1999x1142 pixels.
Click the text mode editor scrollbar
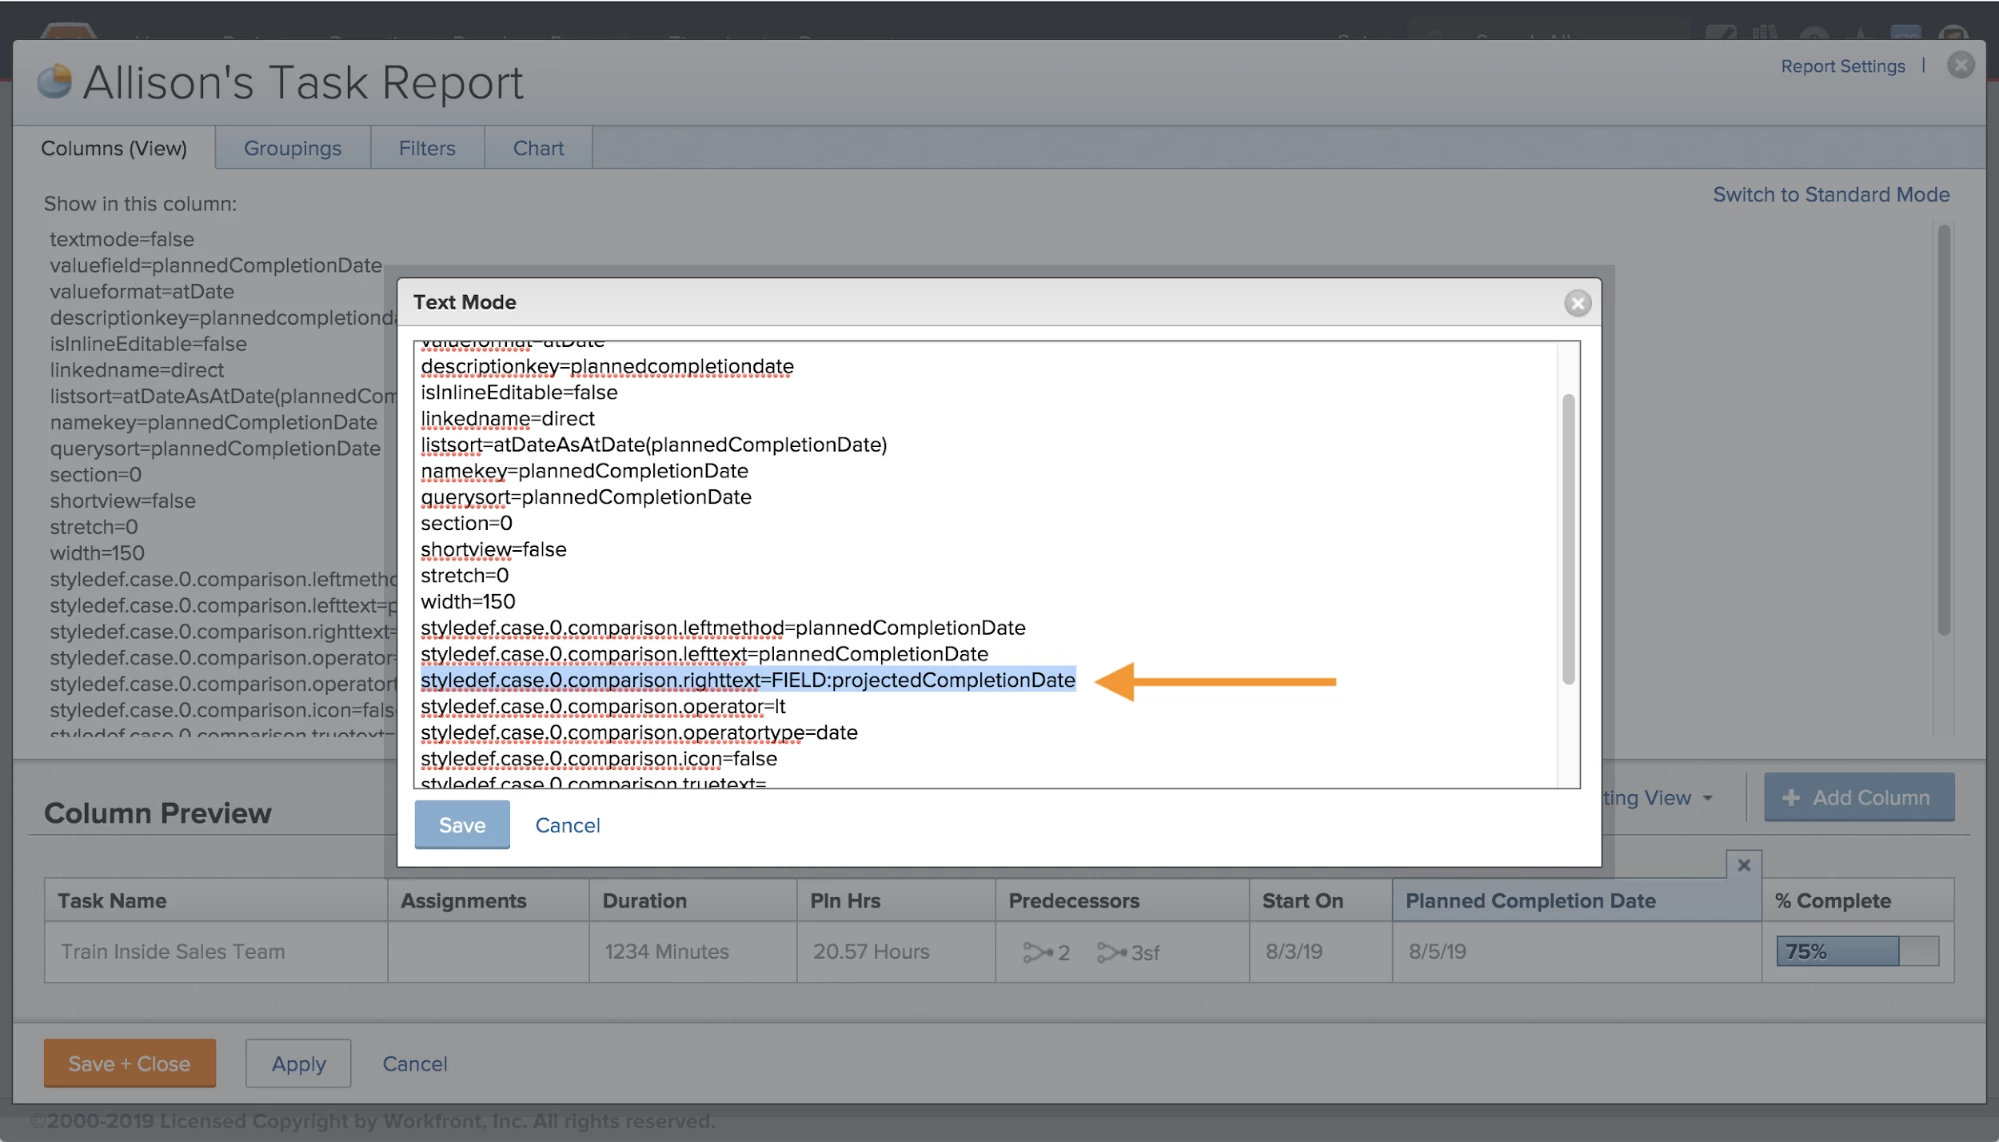(x=1567, y=540)
